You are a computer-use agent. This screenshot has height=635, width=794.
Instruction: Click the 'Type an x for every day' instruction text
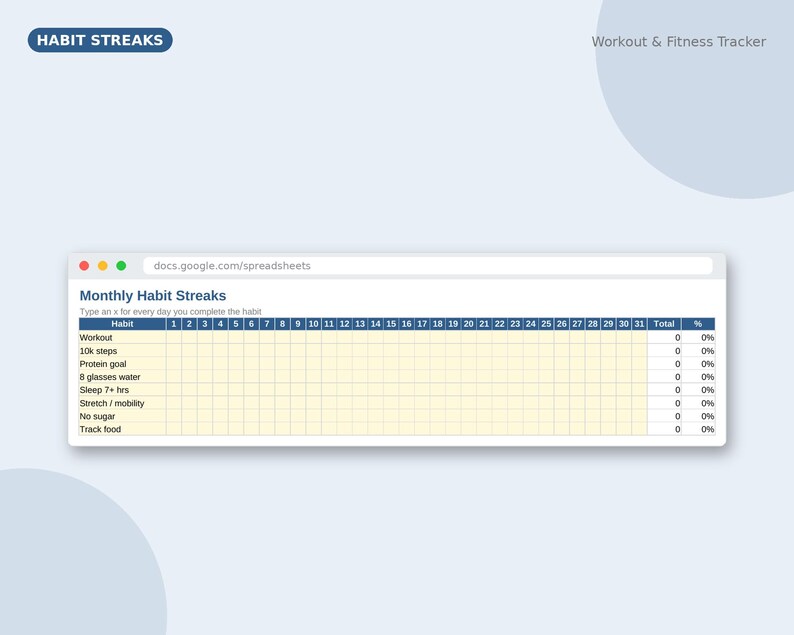pyautogui.click(x=171, y=311)
